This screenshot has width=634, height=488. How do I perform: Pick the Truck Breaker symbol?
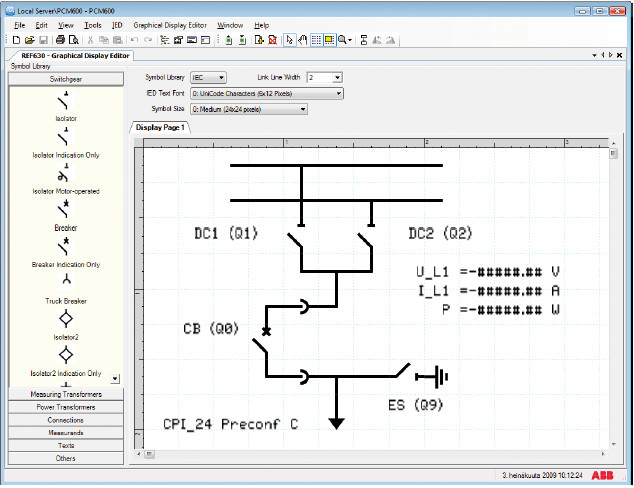(66, 280)
